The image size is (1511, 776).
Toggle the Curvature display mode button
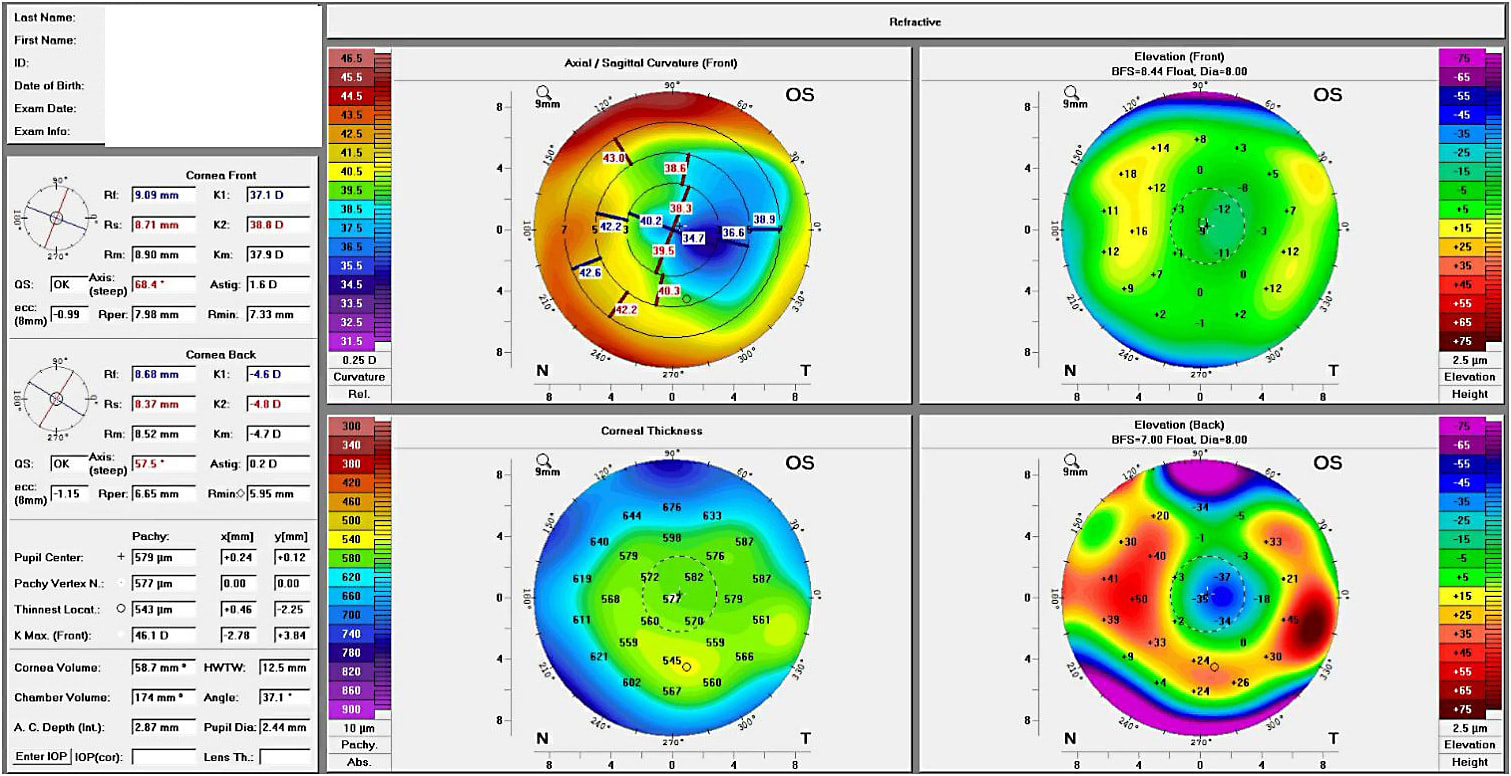coord(359,377)
